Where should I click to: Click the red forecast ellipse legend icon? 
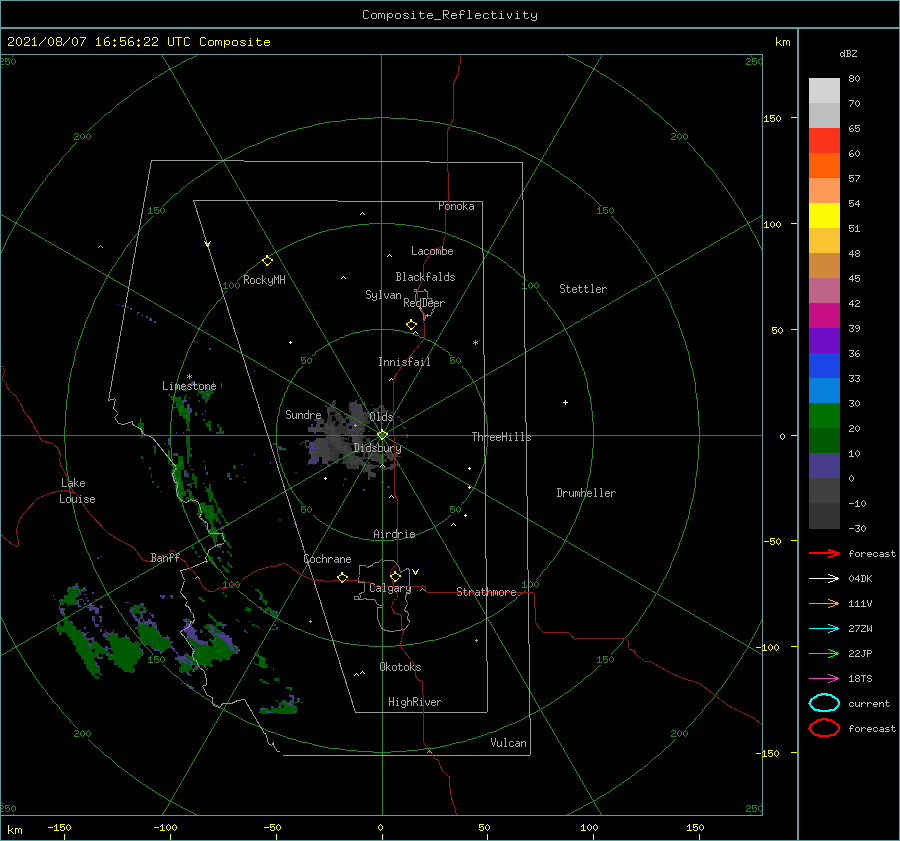(824, 728)
